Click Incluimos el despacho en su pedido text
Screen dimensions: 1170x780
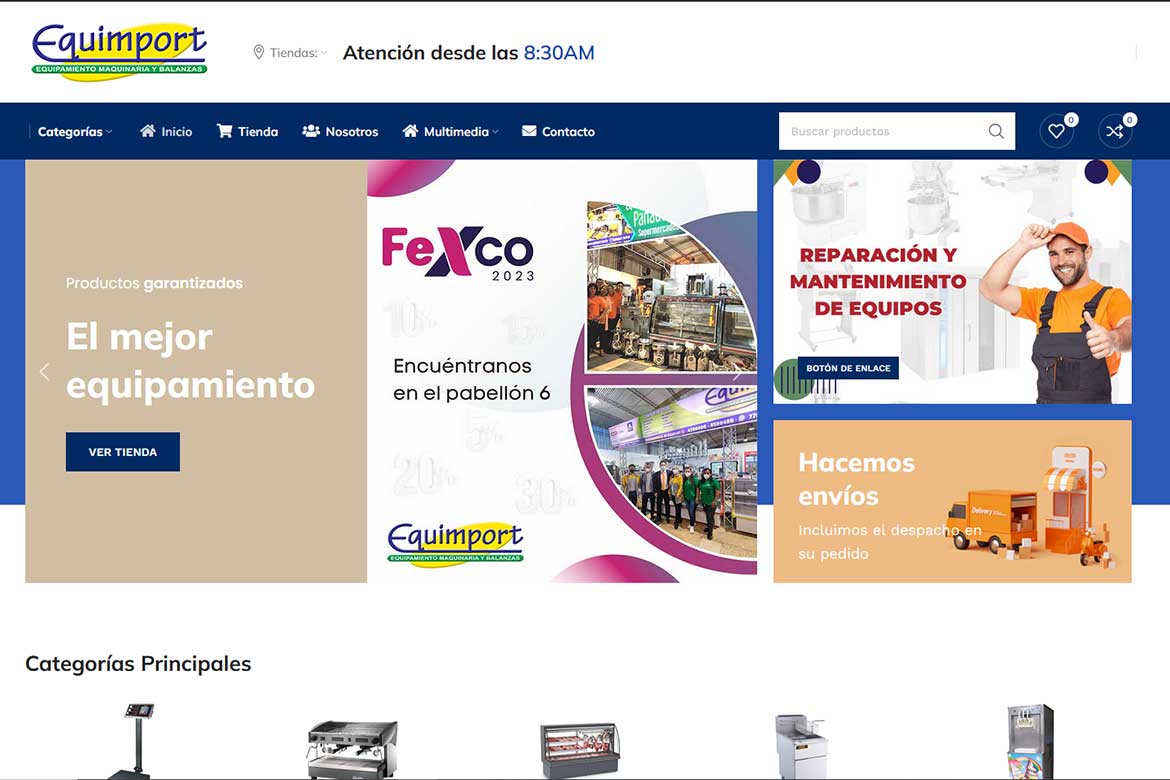(x=890, y=542)
